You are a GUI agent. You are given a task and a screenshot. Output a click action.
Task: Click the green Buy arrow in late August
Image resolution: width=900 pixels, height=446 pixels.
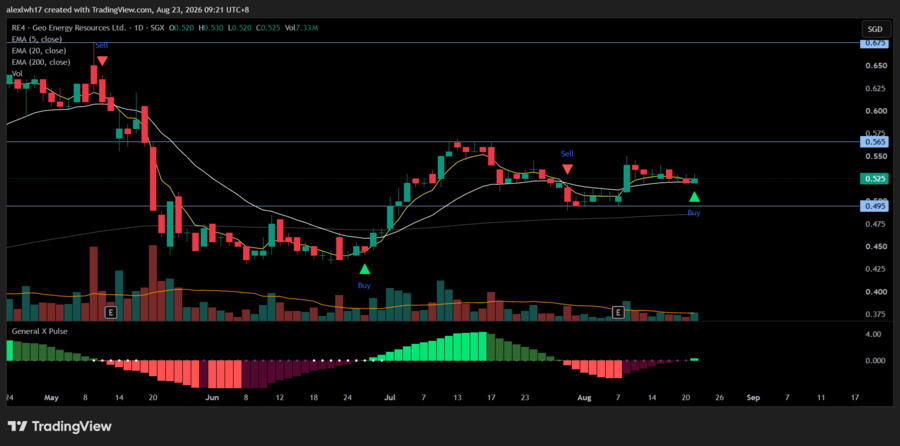coord(694,197)
